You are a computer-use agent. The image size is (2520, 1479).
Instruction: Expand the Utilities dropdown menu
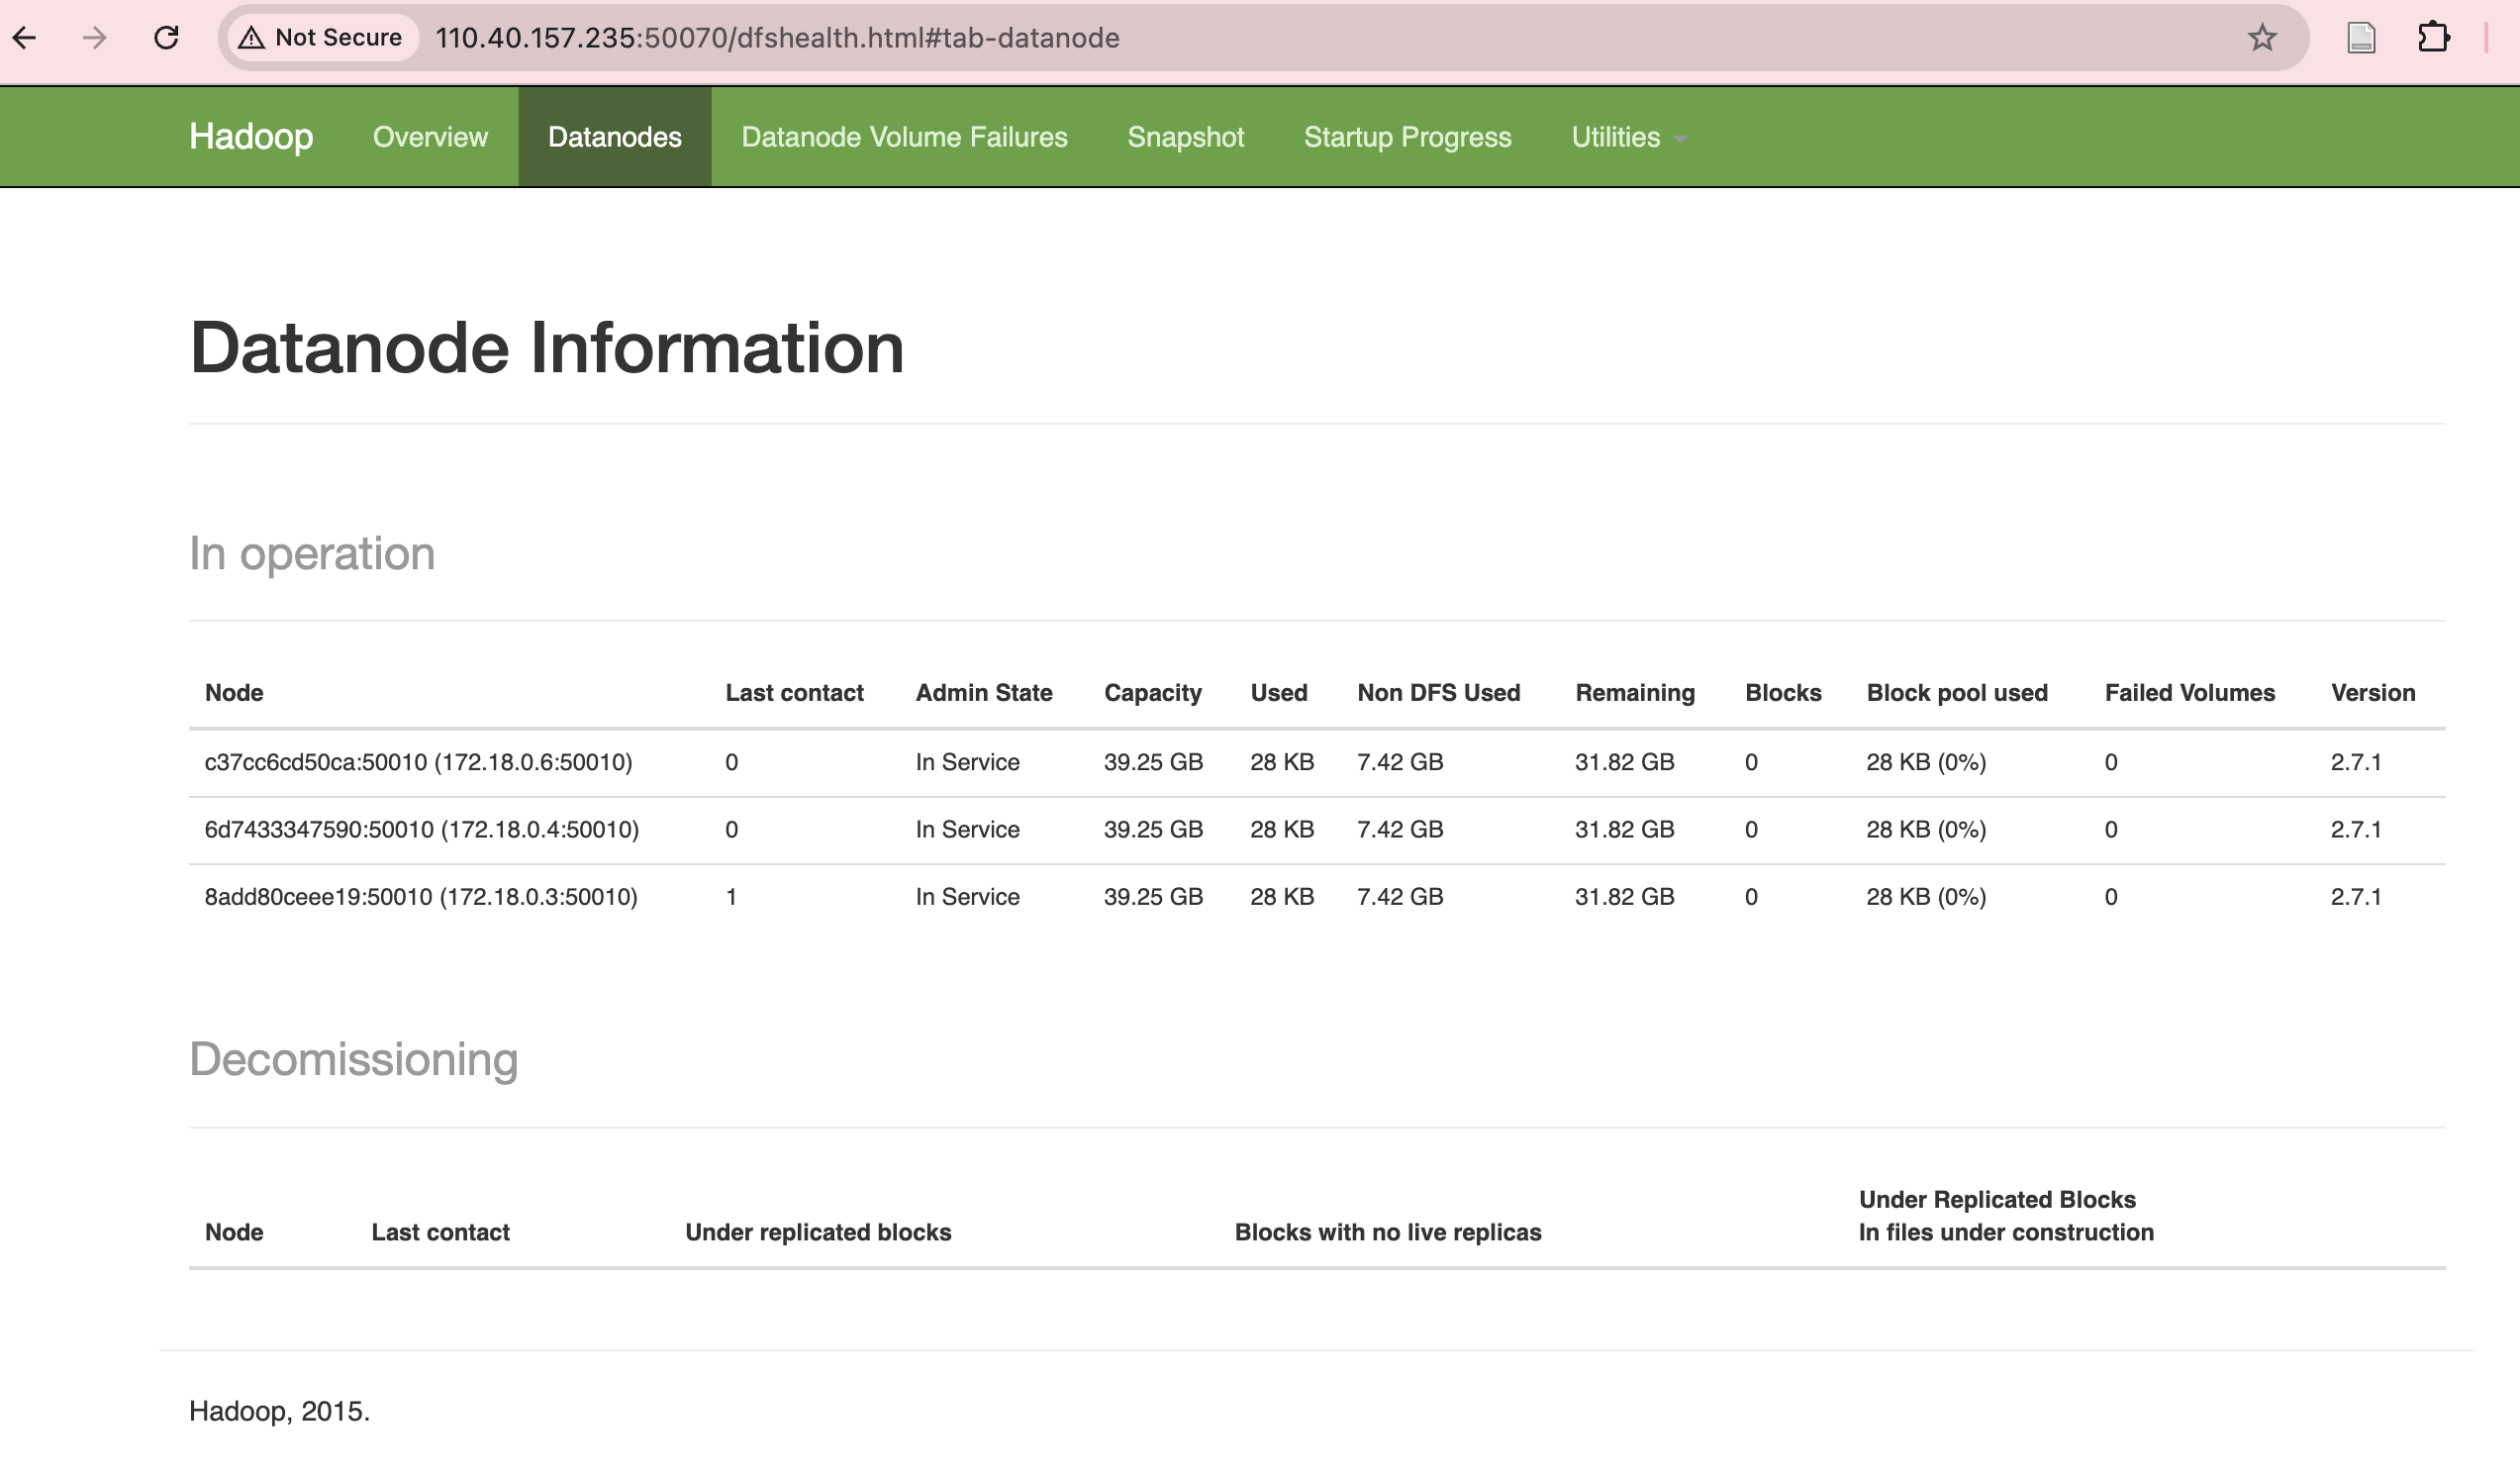(1629, 137)
